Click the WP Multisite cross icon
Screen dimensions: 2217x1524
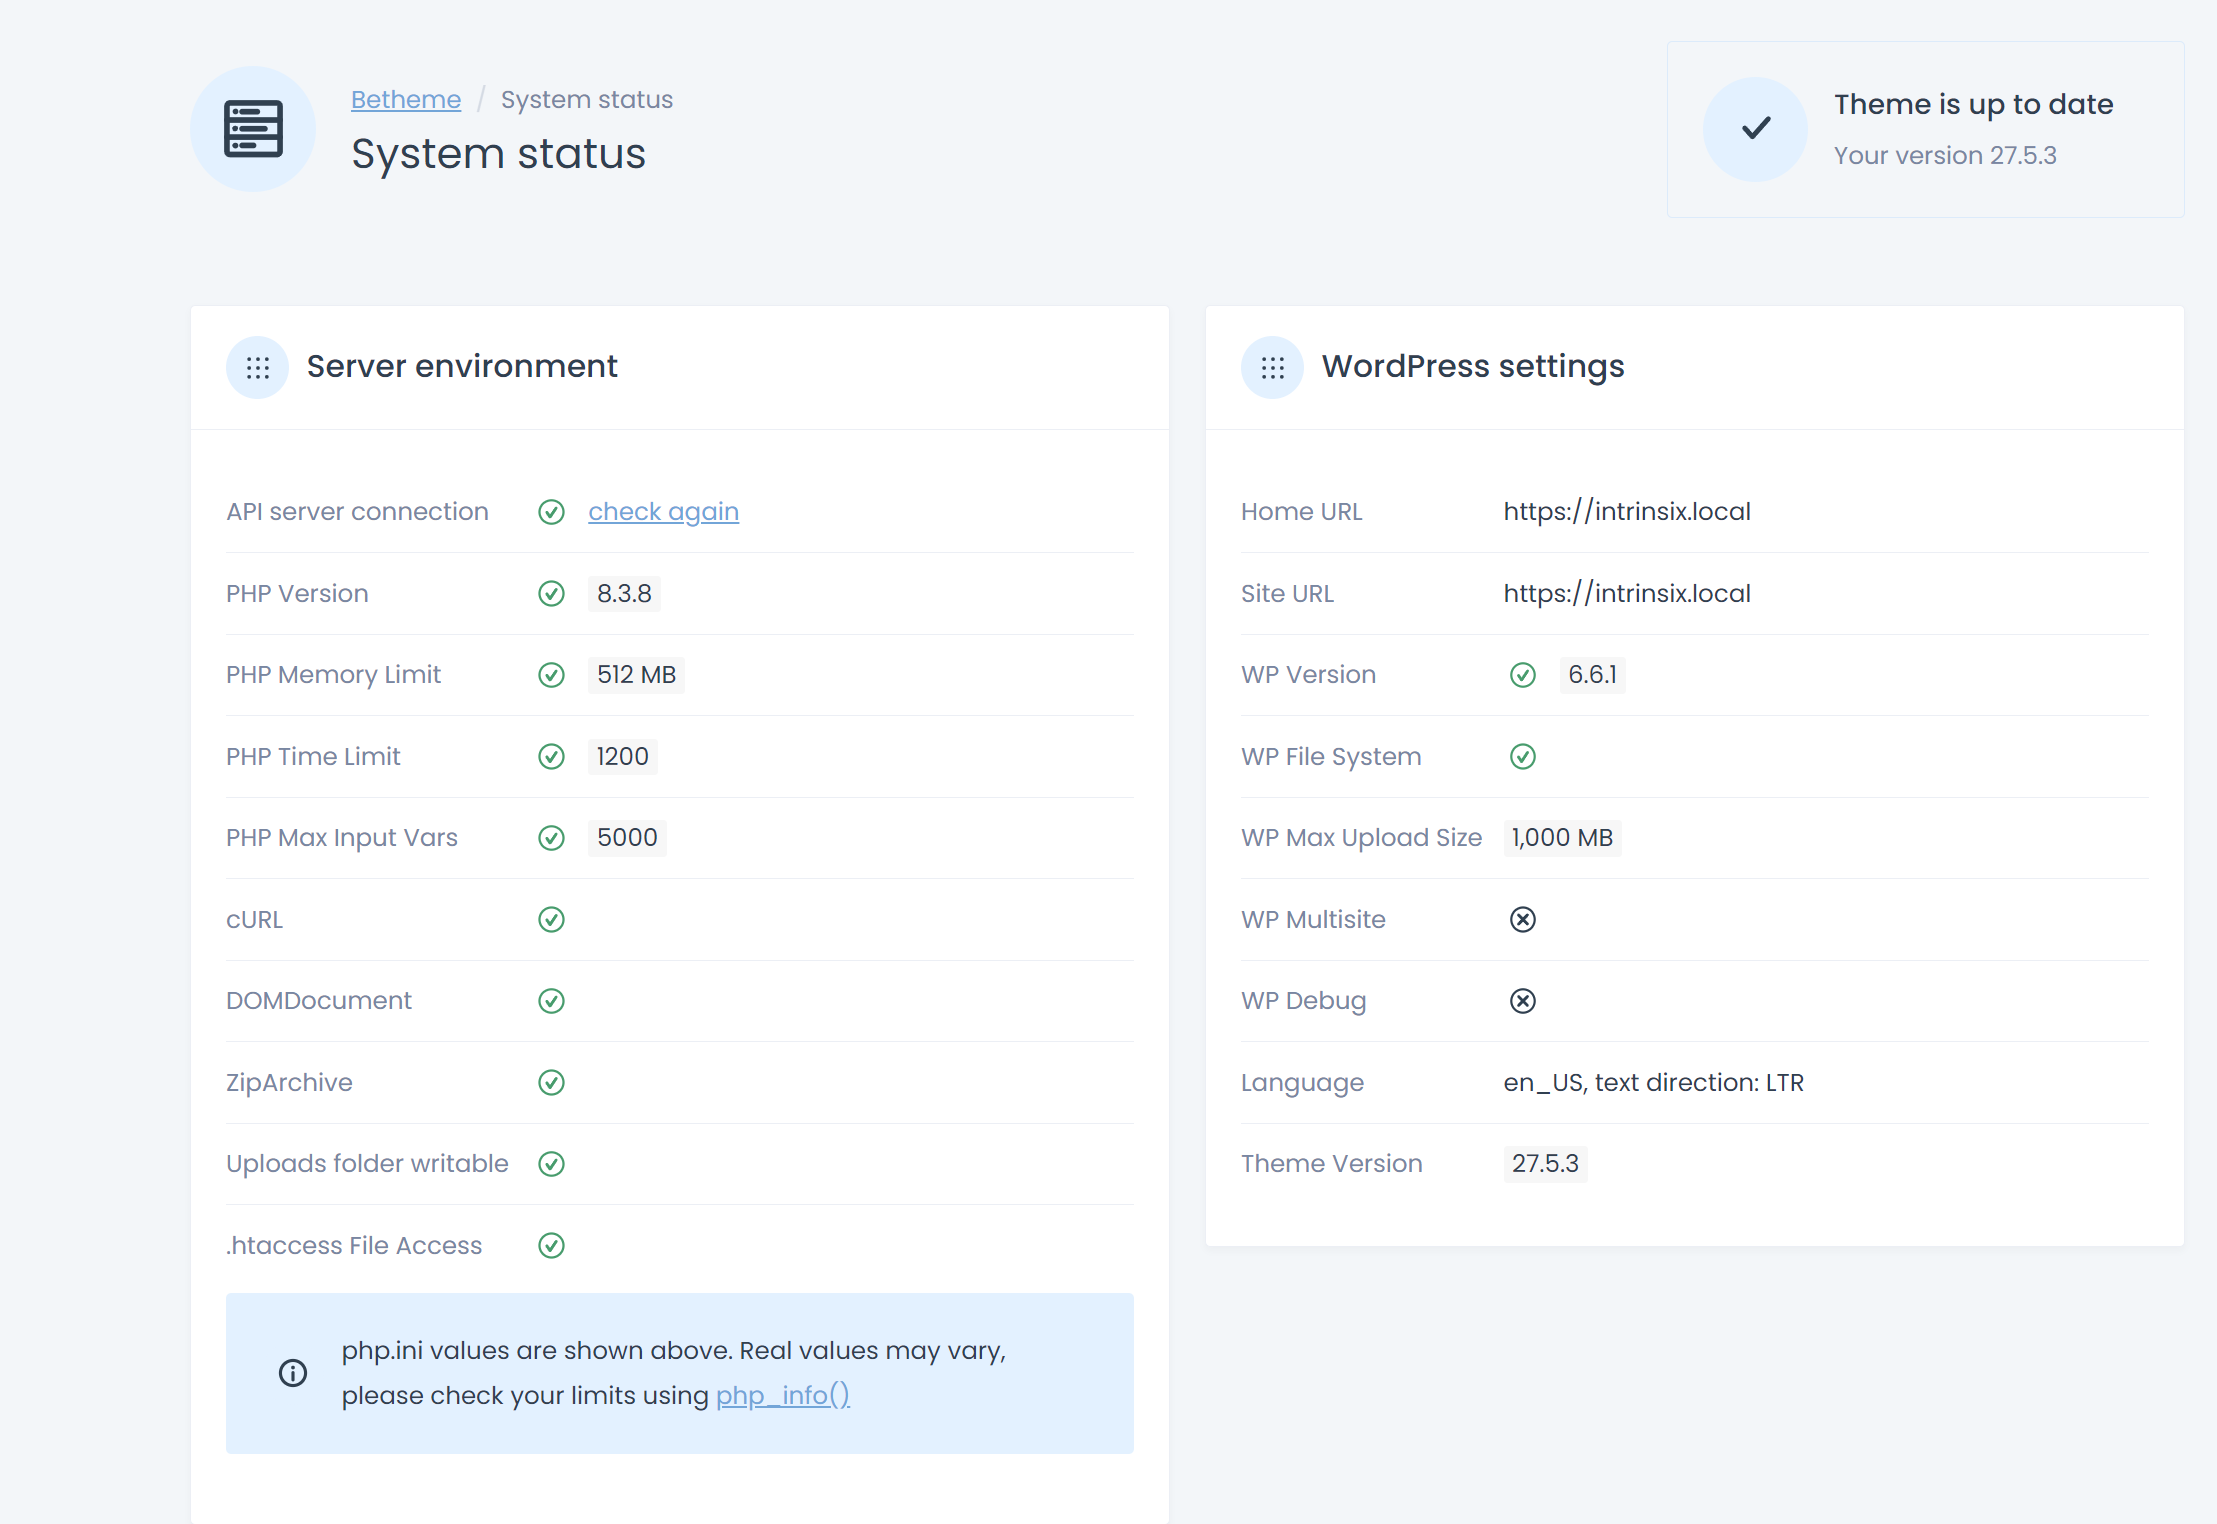click(x=1523, y=920)
